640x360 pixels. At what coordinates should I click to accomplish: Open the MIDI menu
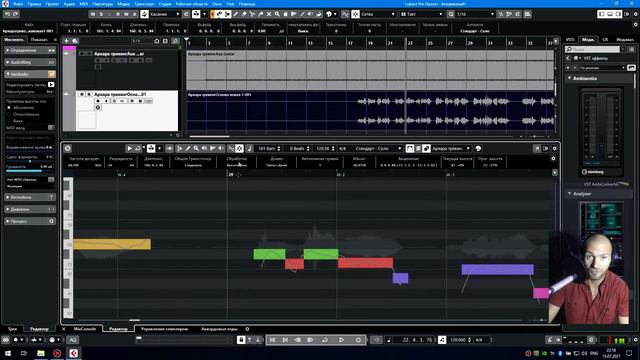click(84, 4)
